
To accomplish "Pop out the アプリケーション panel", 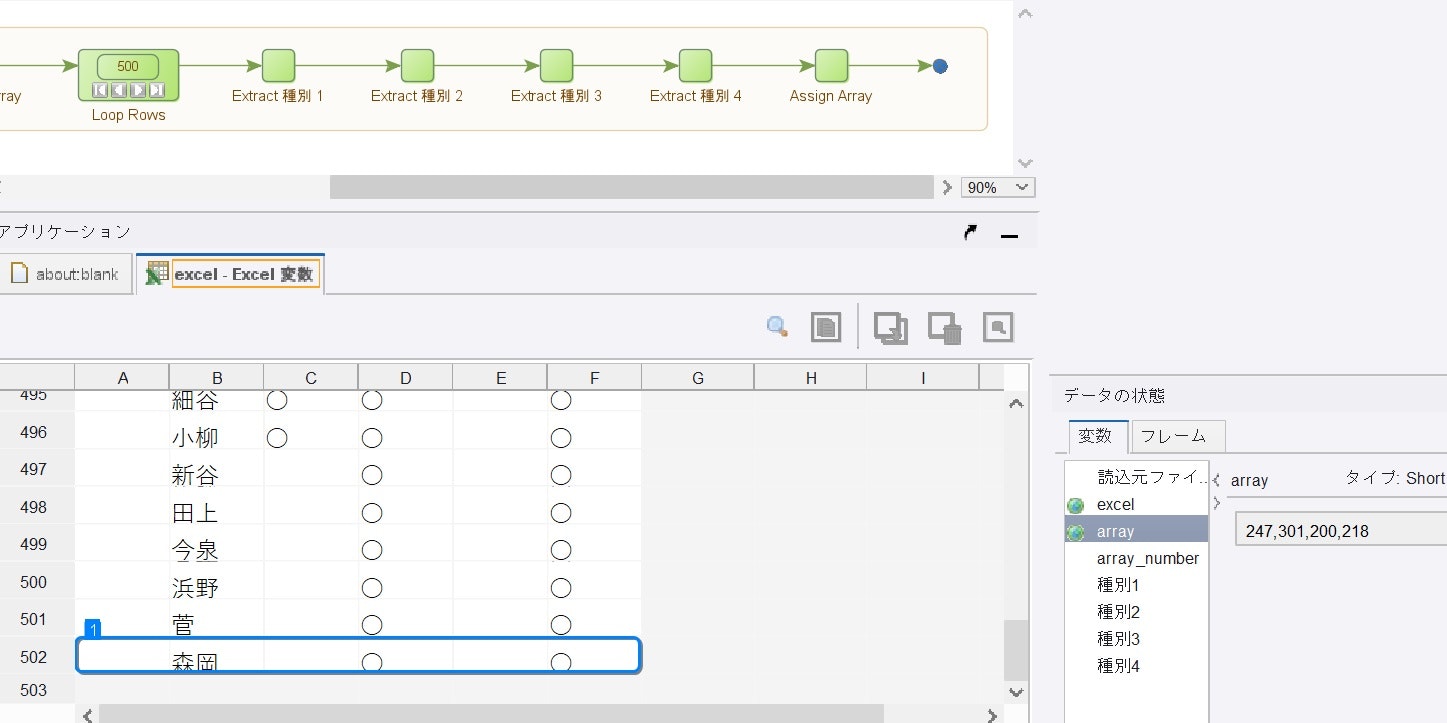I will tap(970, 232).
